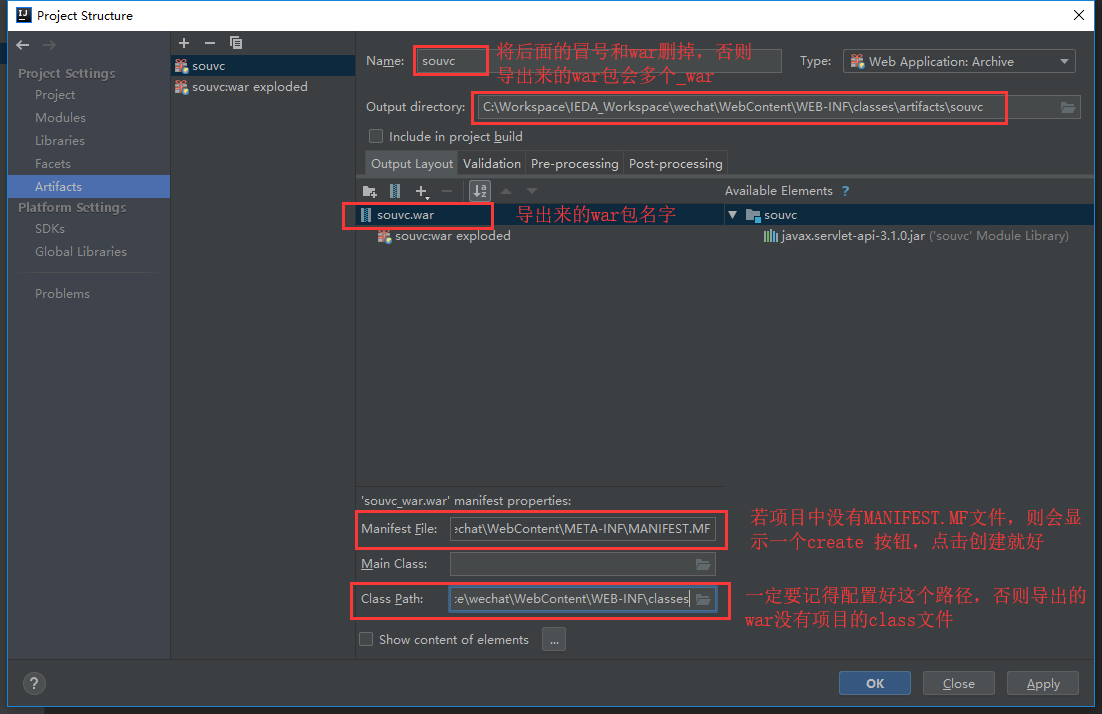Browse for Class Path folder
The image size is (1102, 714).
coord(703,599)
